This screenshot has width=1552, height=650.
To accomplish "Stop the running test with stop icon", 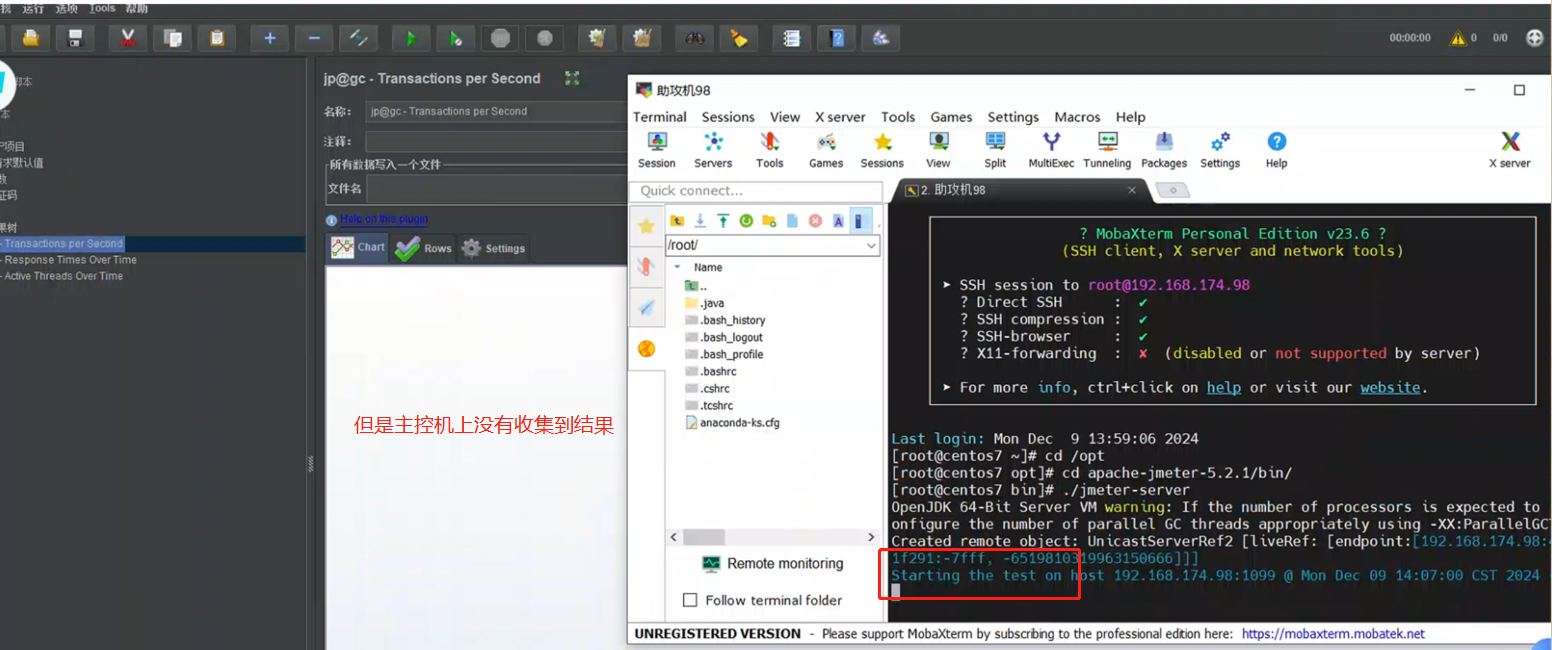I will (x=500, y=37).
